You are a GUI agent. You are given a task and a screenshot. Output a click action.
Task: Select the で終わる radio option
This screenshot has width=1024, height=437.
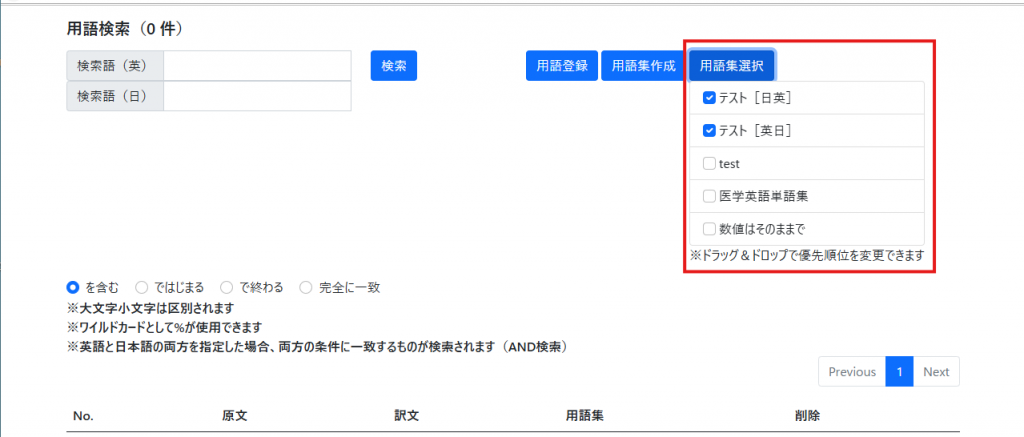(x=227, y=287)
